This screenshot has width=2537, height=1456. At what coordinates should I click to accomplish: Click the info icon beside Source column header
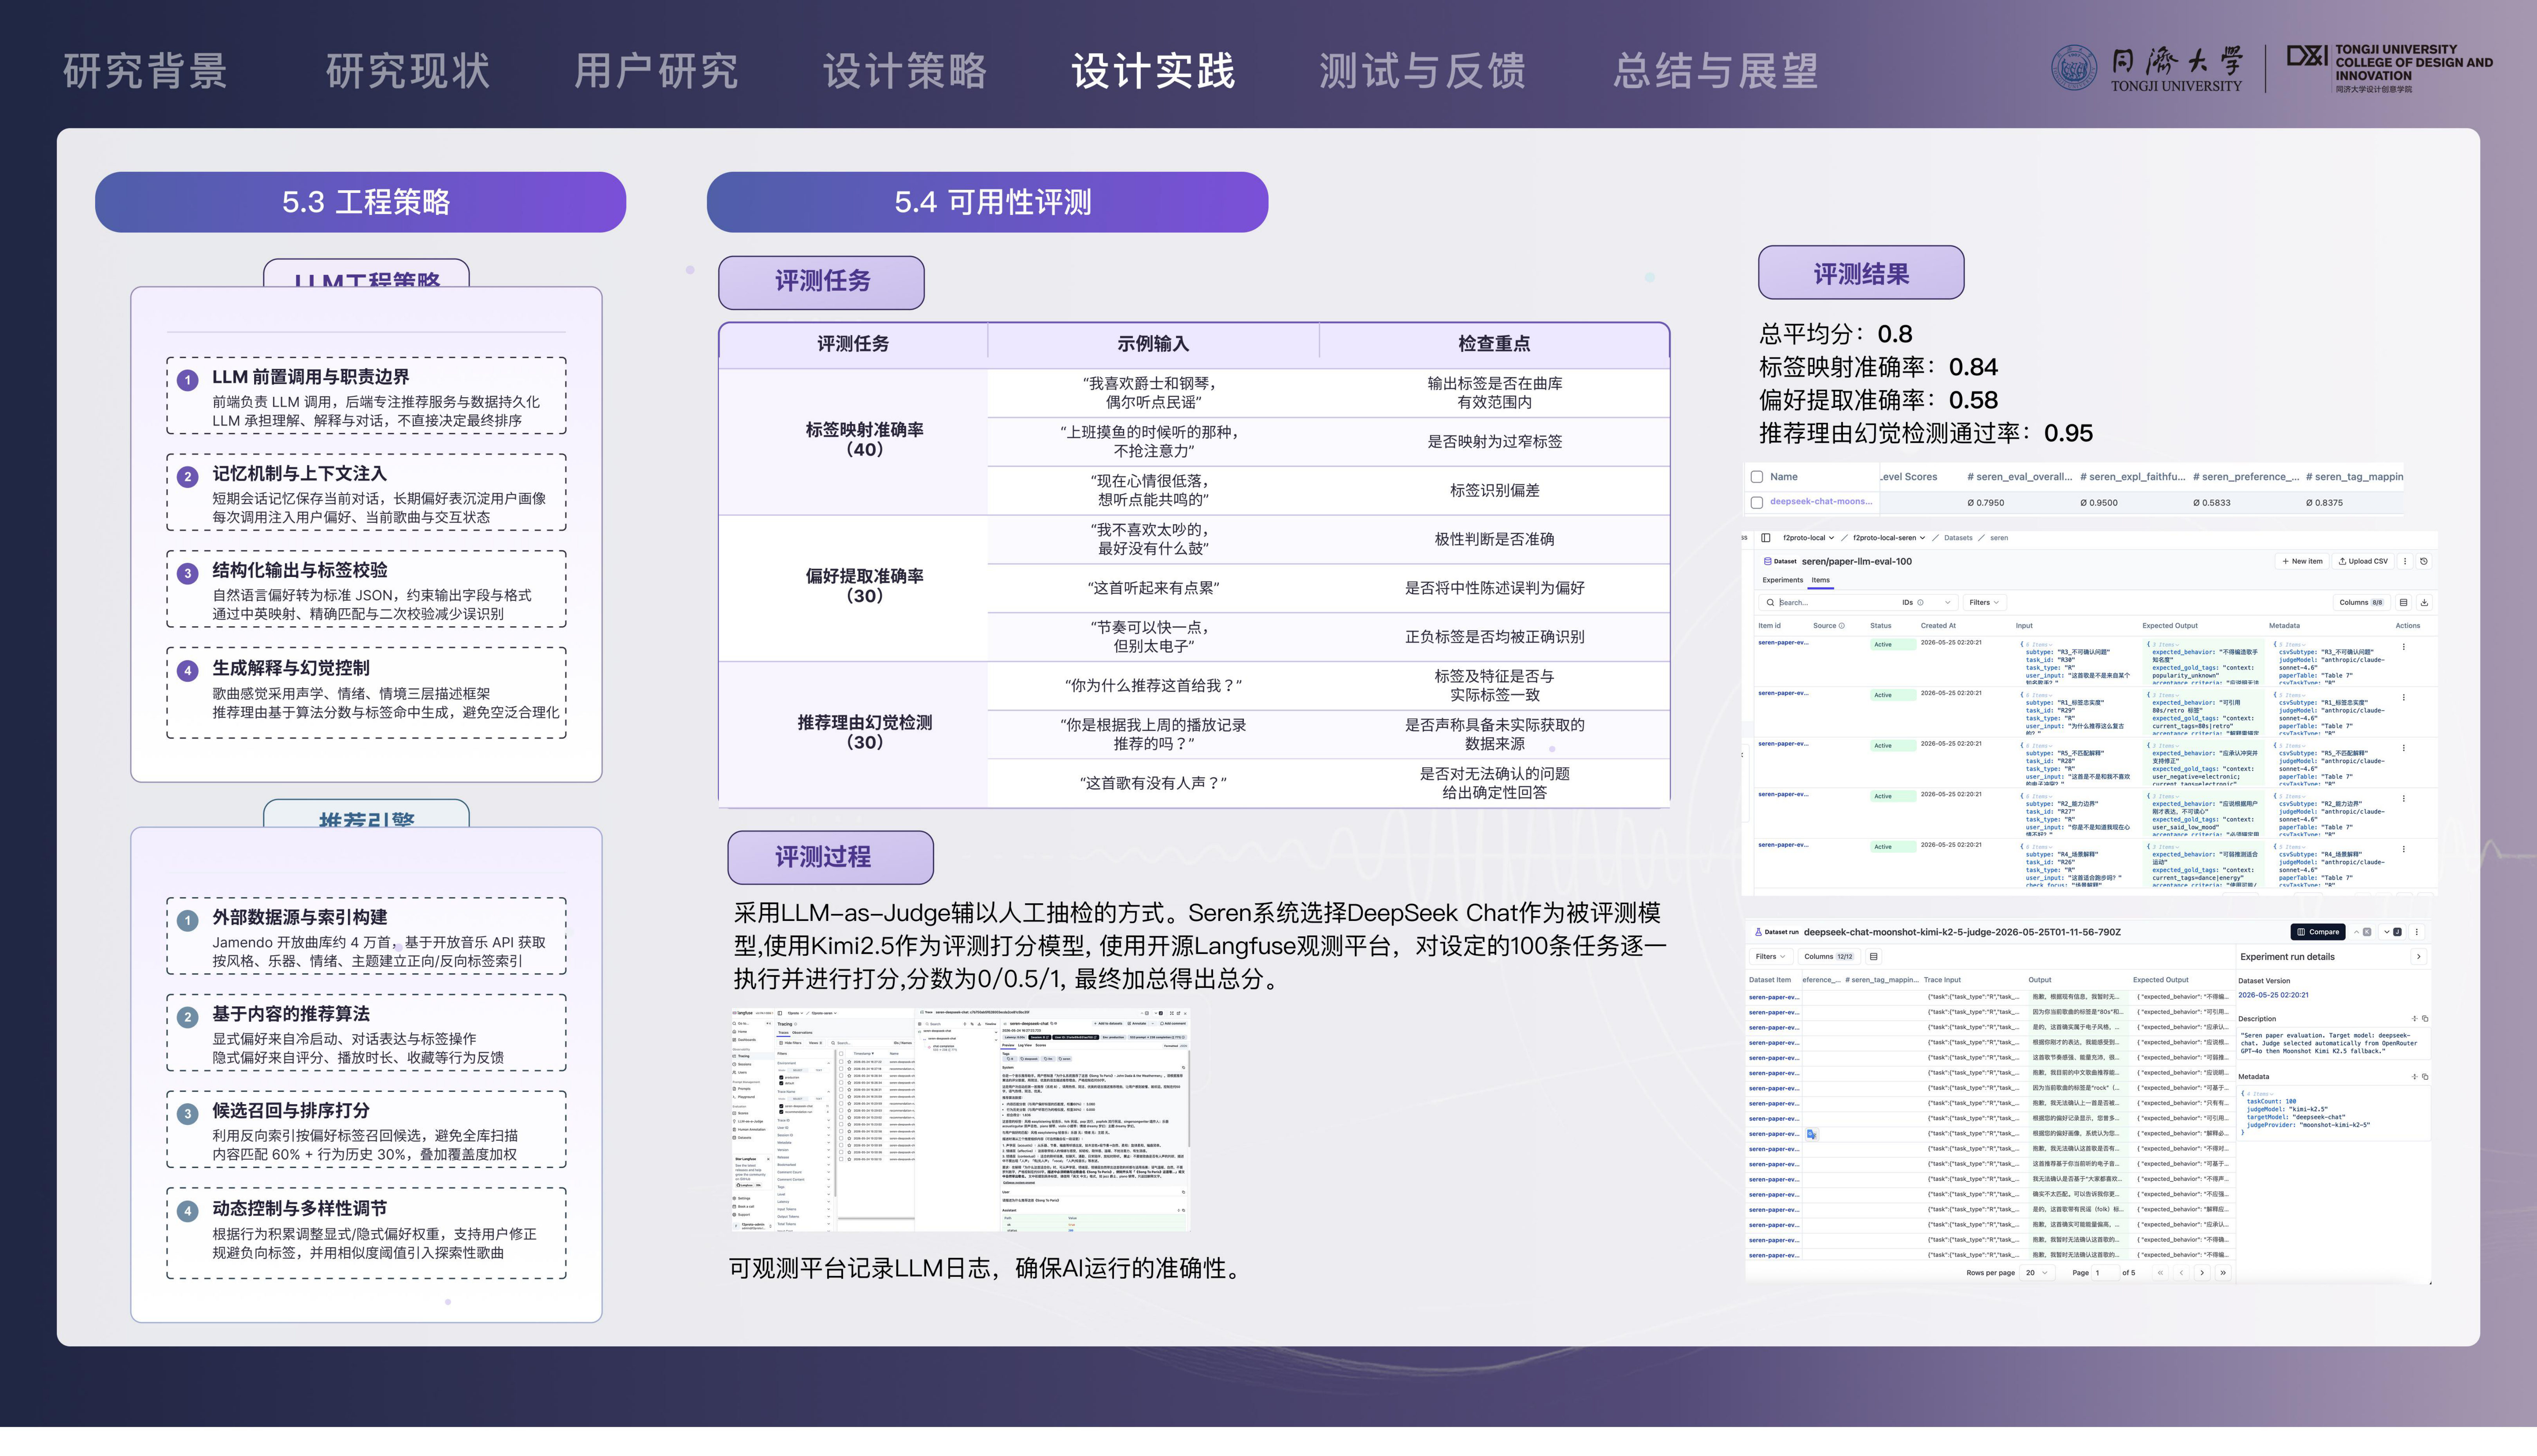coord(1842,626)
